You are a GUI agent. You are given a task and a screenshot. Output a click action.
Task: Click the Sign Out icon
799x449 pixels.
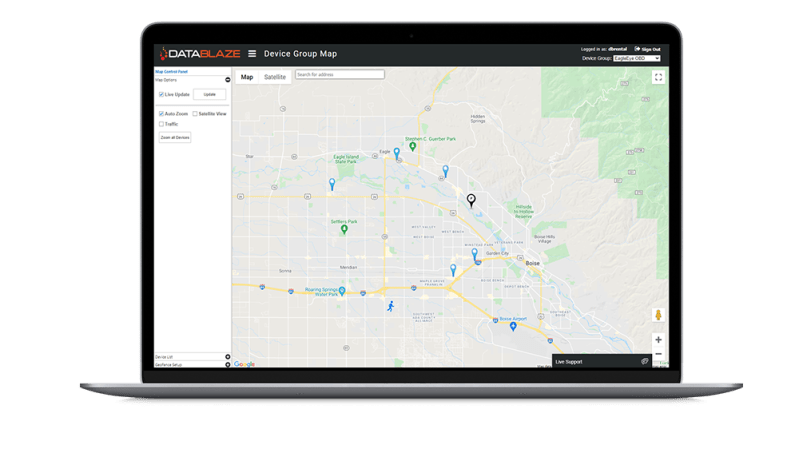[637, 49]
